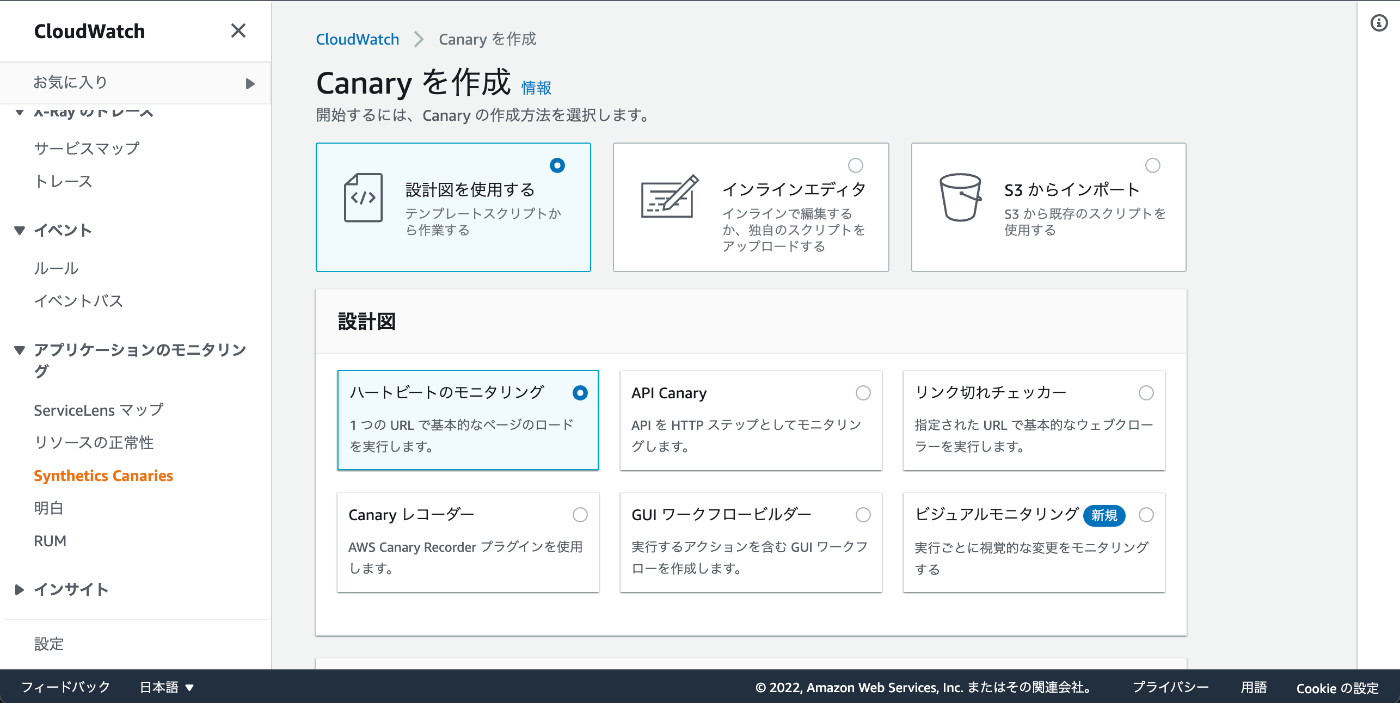Open ルール in the sidebar
The height and width of the screenshot is (703, 1400).
tap(56, 268)
